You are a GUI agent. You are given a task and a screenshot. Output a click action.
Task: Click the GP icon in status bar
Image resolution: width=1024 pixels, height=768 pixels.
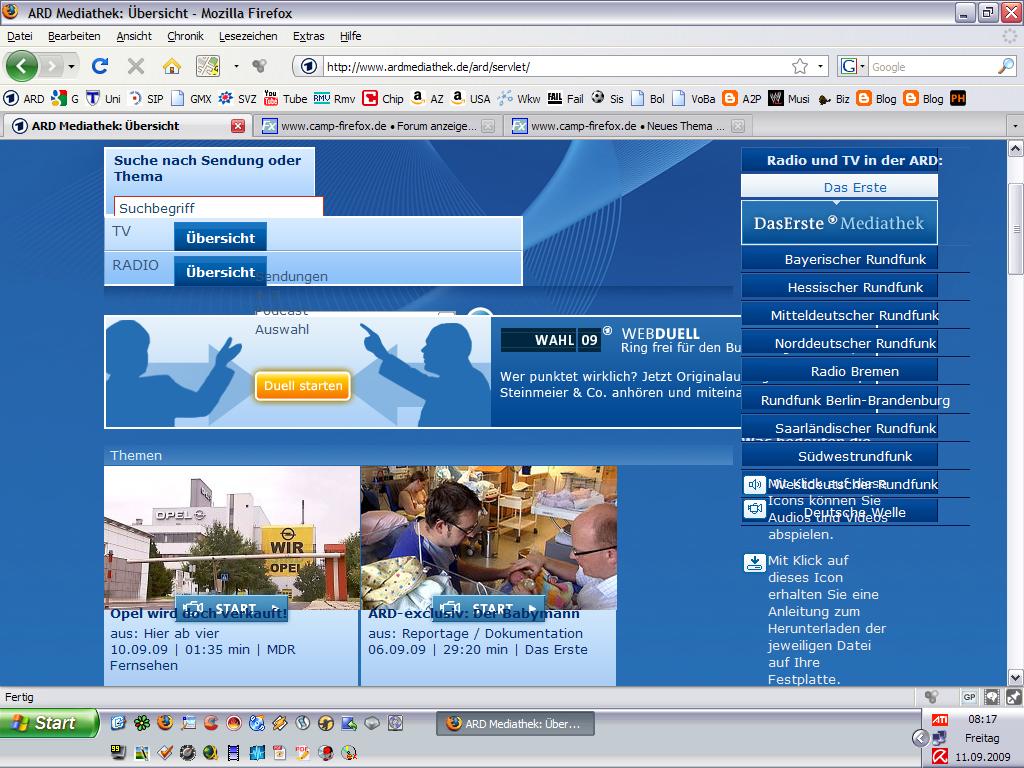(x=969, y=697)
